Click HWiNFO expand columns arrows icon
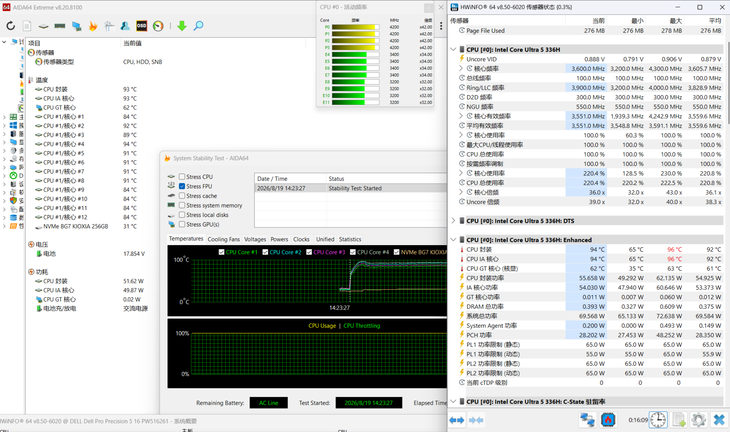This screenshot has width=730, height=432. coord(457,420)
